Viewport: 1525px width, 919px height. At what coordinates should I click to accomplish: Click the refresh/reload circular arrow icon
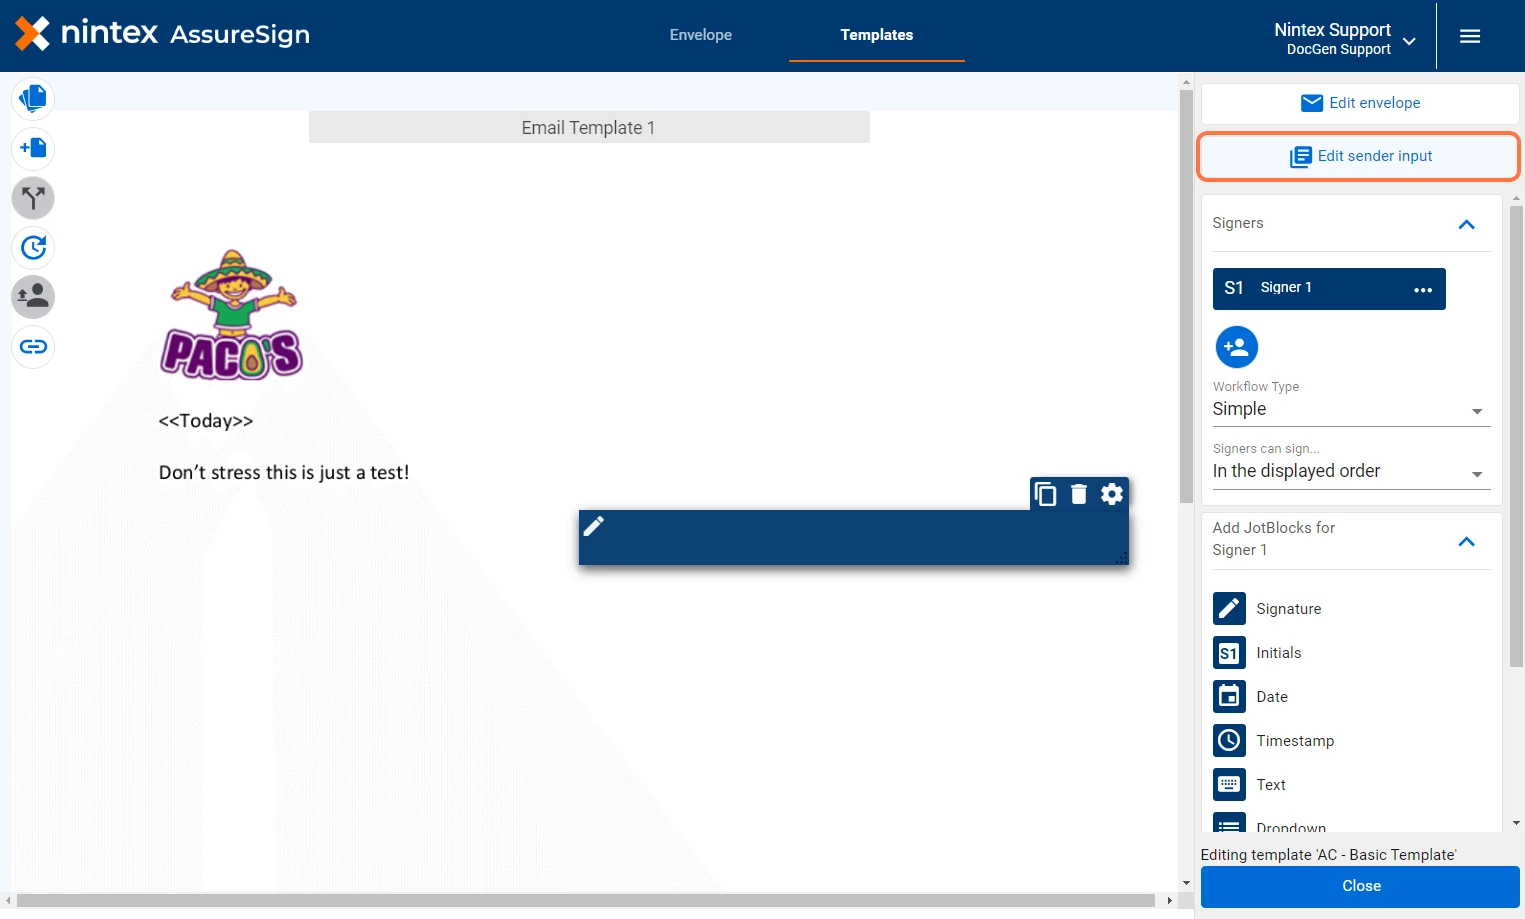[33, 247]
